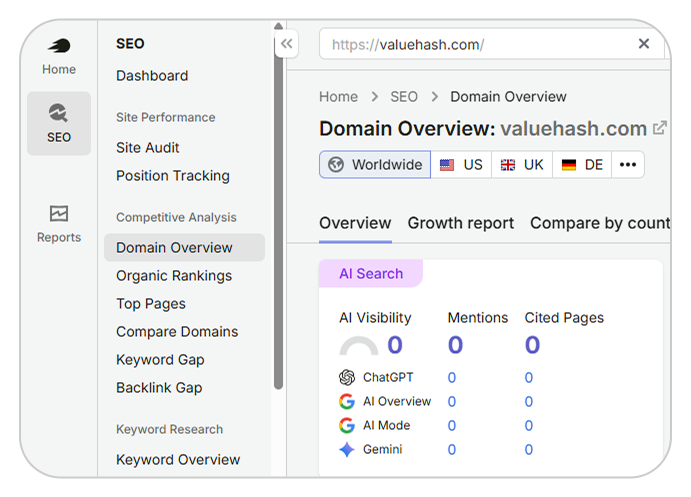Click the US flag icon

tap(447, 165)
